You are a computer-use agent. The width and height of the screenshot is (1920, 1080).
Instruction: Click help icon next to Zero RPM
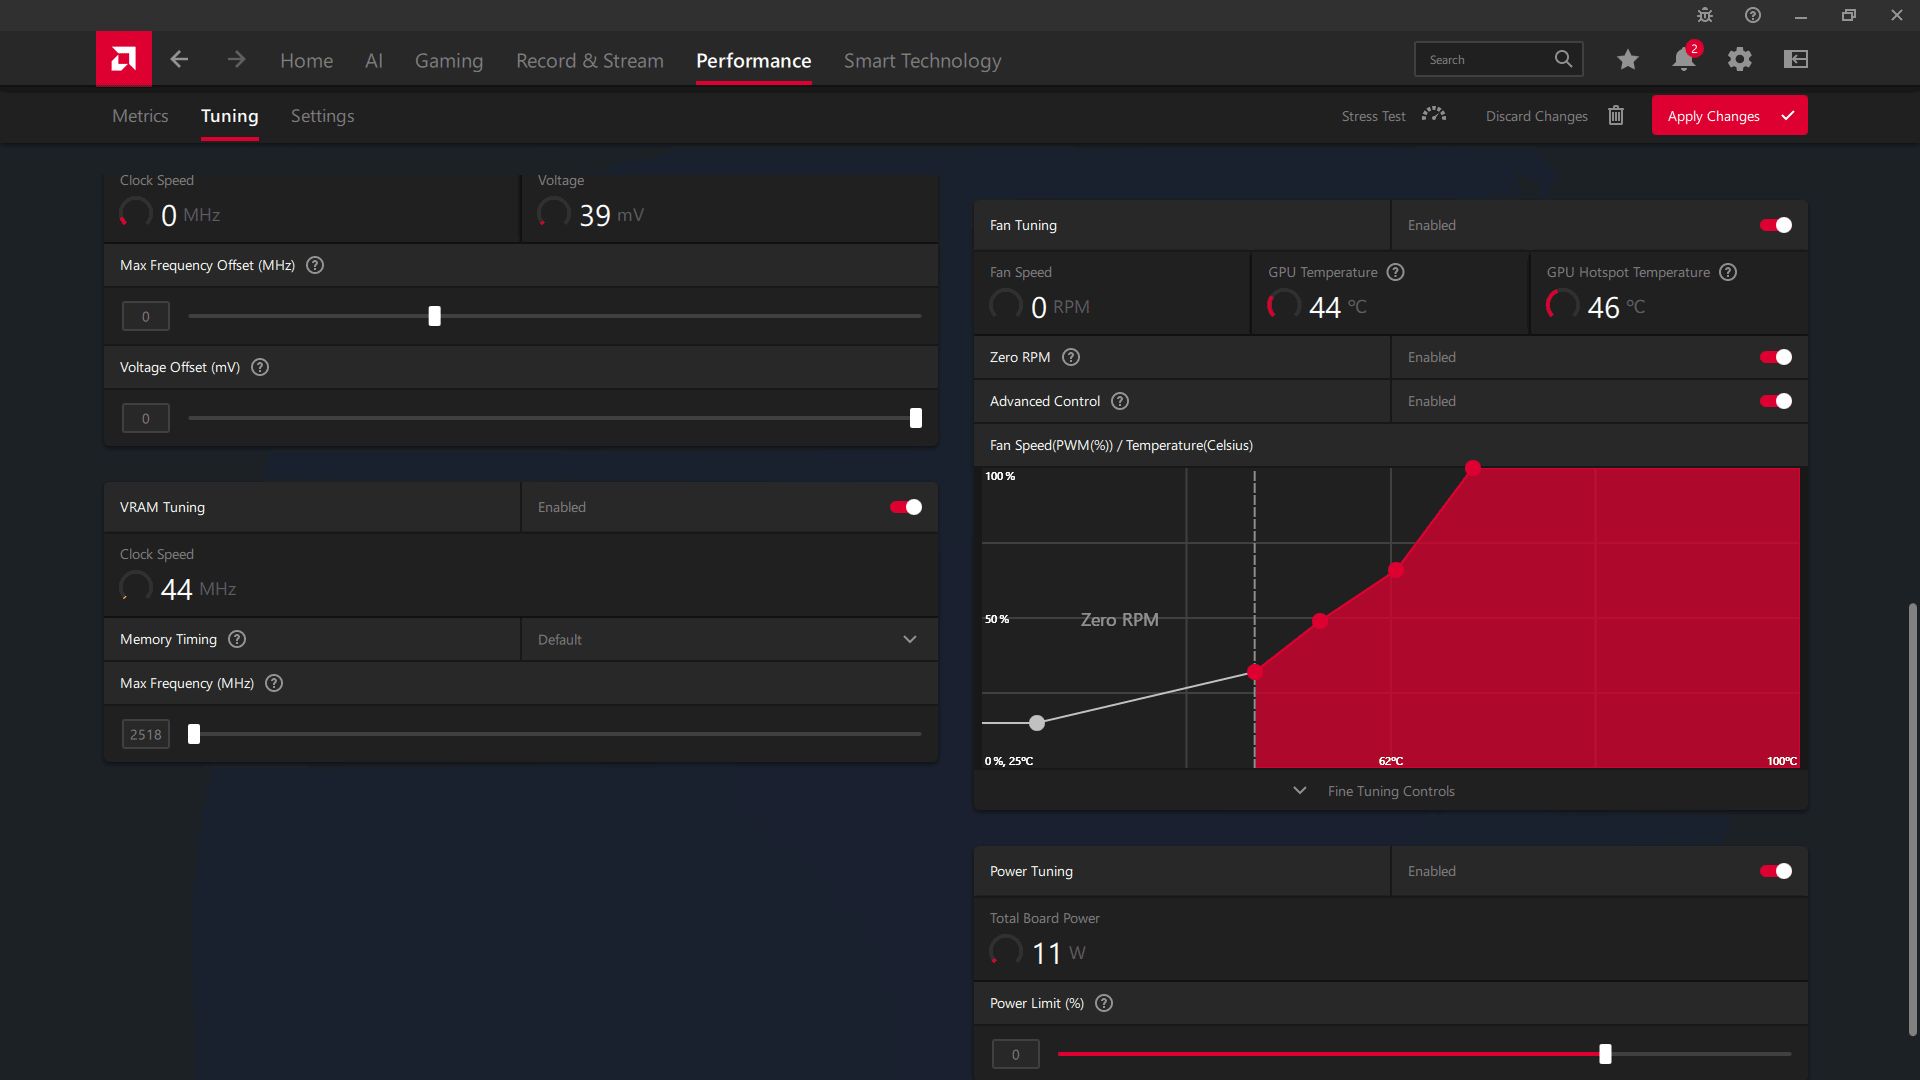(1071, 357)
